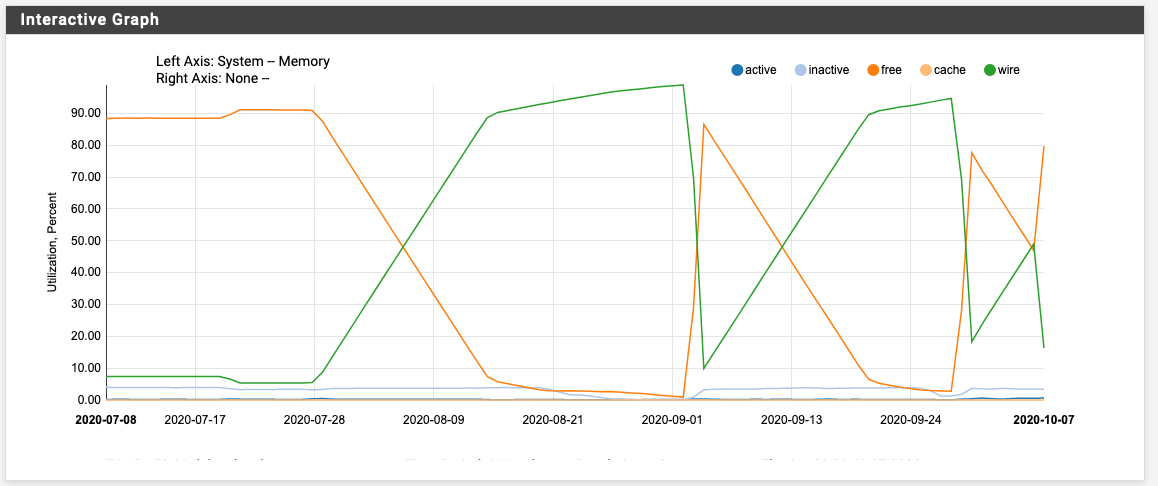Hide the free series via orange legend dot

pos(872,70)
